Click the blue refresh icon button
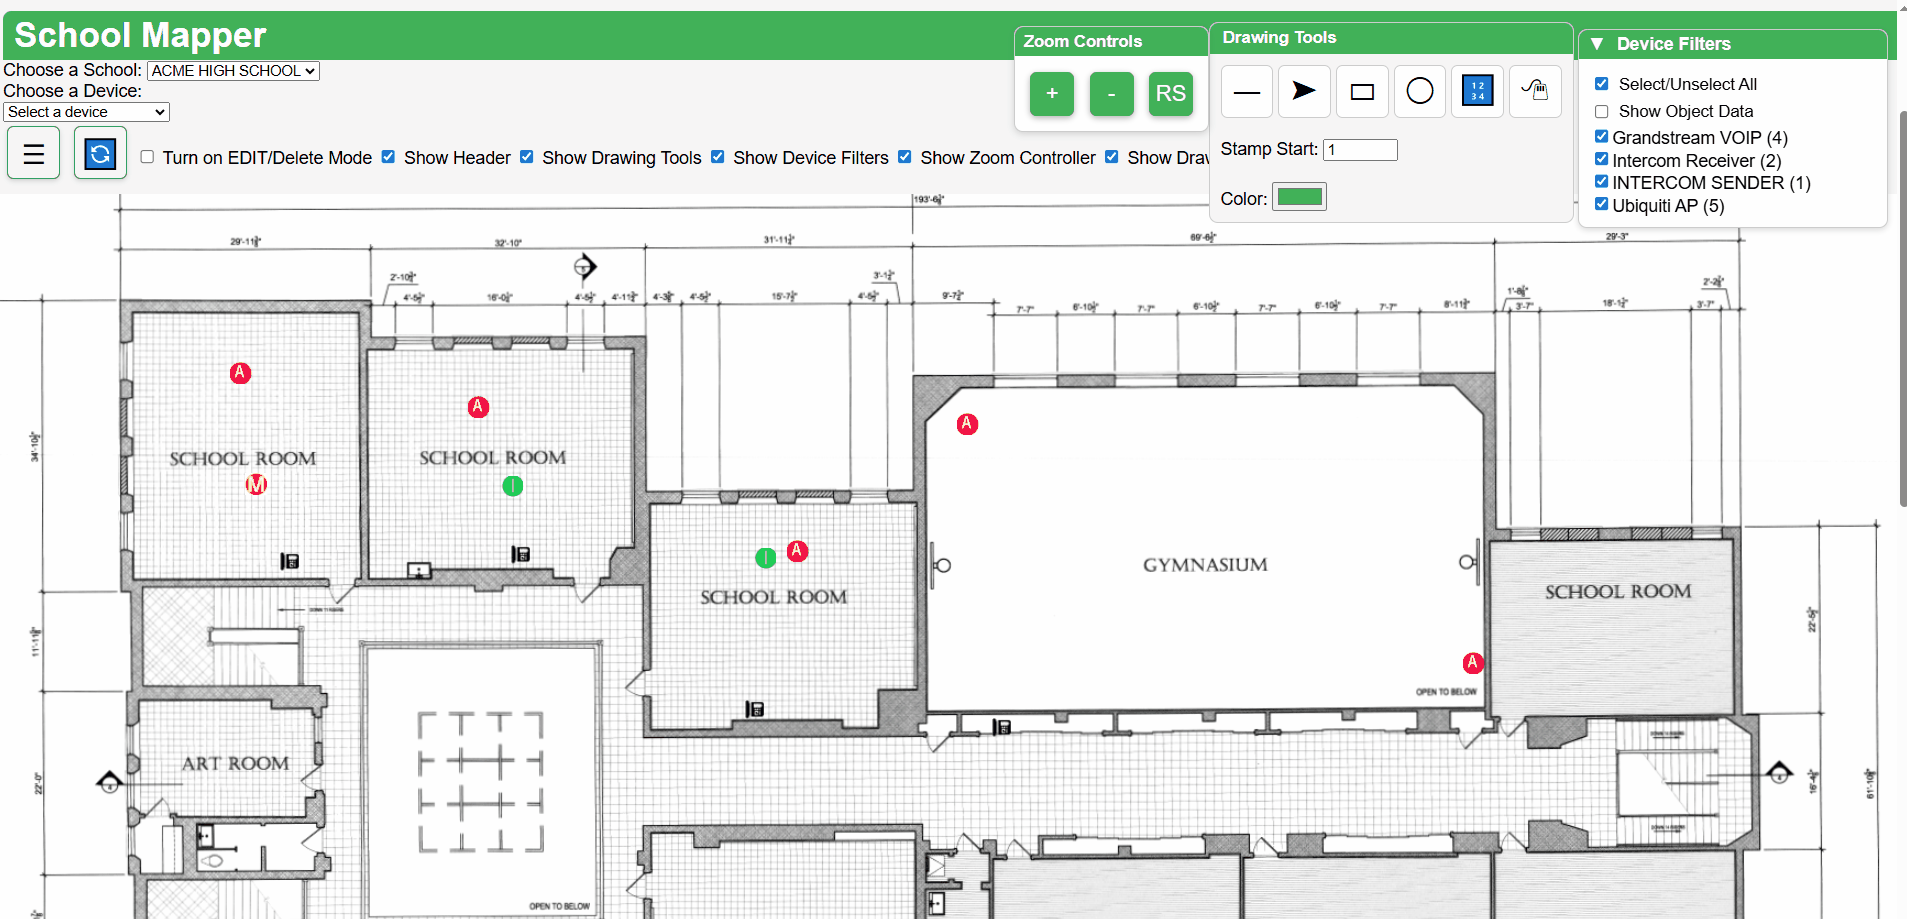The height and width of the screenshot is (919, 1907). (100, 153)
